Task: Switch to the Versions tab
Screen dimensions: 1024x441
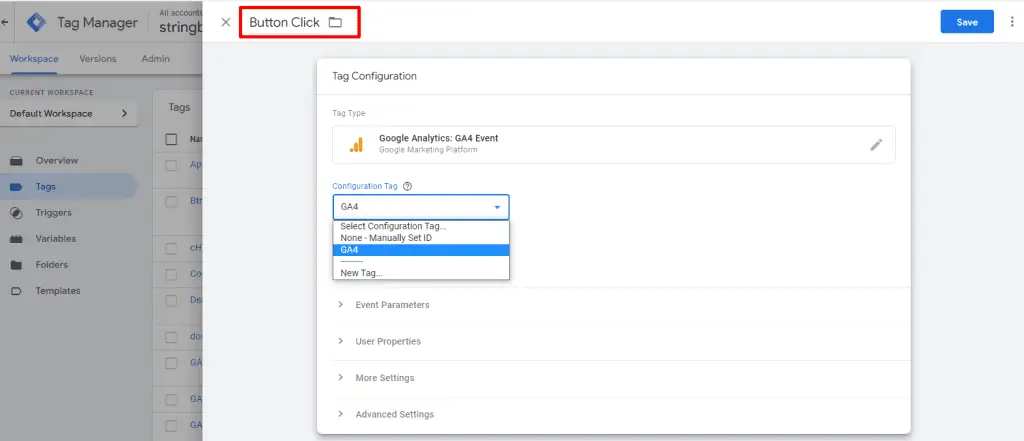Action: point(98,59)
